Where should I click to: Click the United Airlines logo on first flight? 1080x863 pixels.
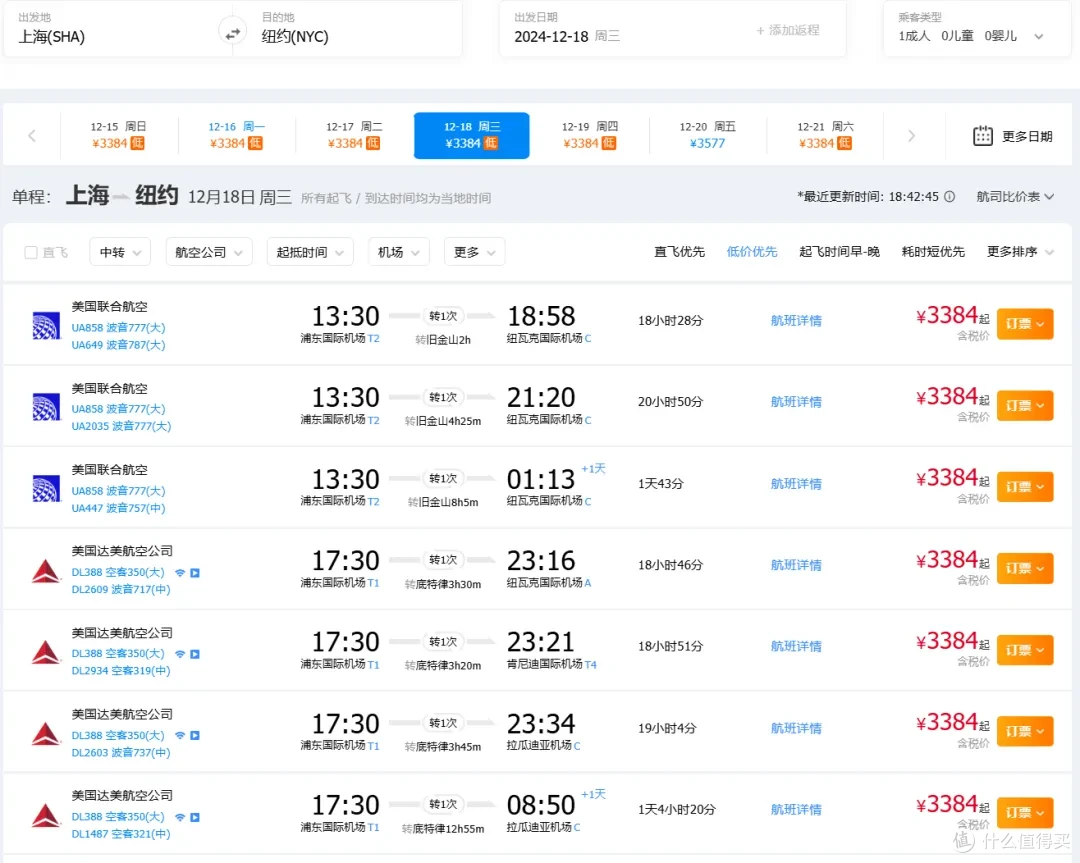click(45, 323)
